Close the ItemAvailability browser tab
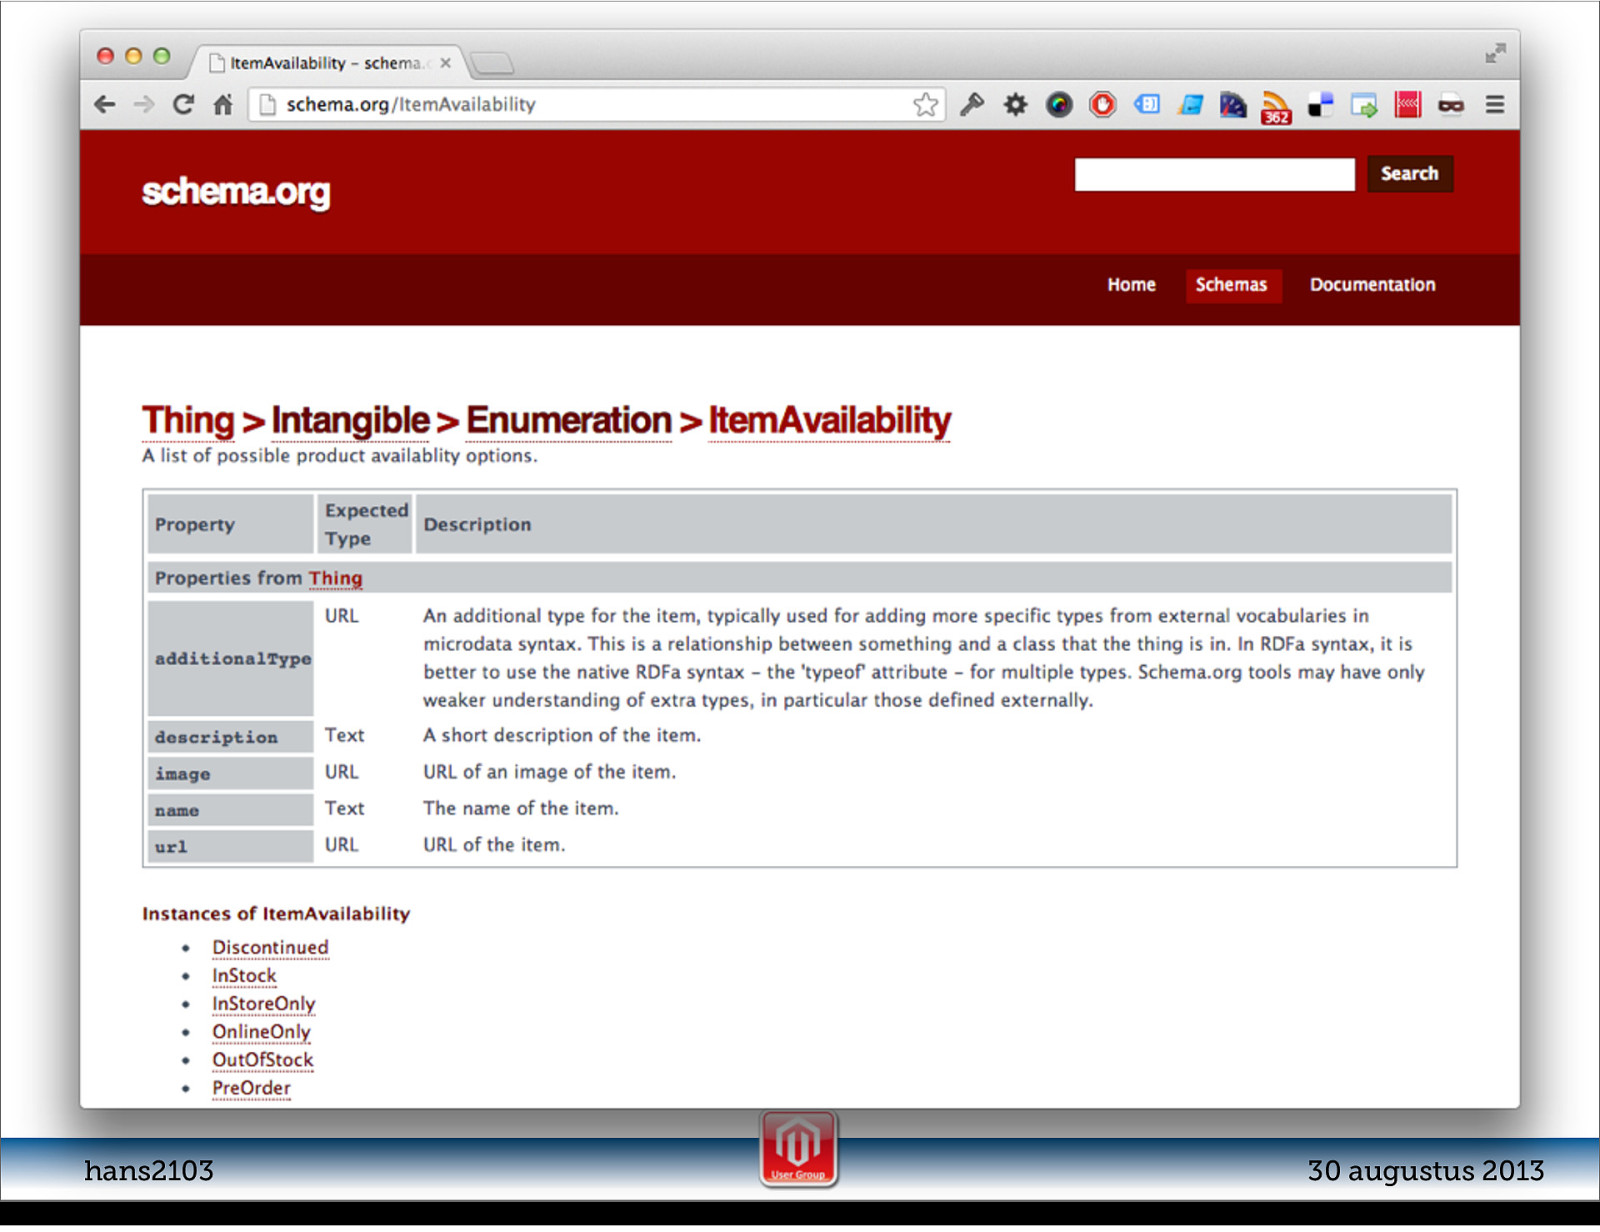 446,63
